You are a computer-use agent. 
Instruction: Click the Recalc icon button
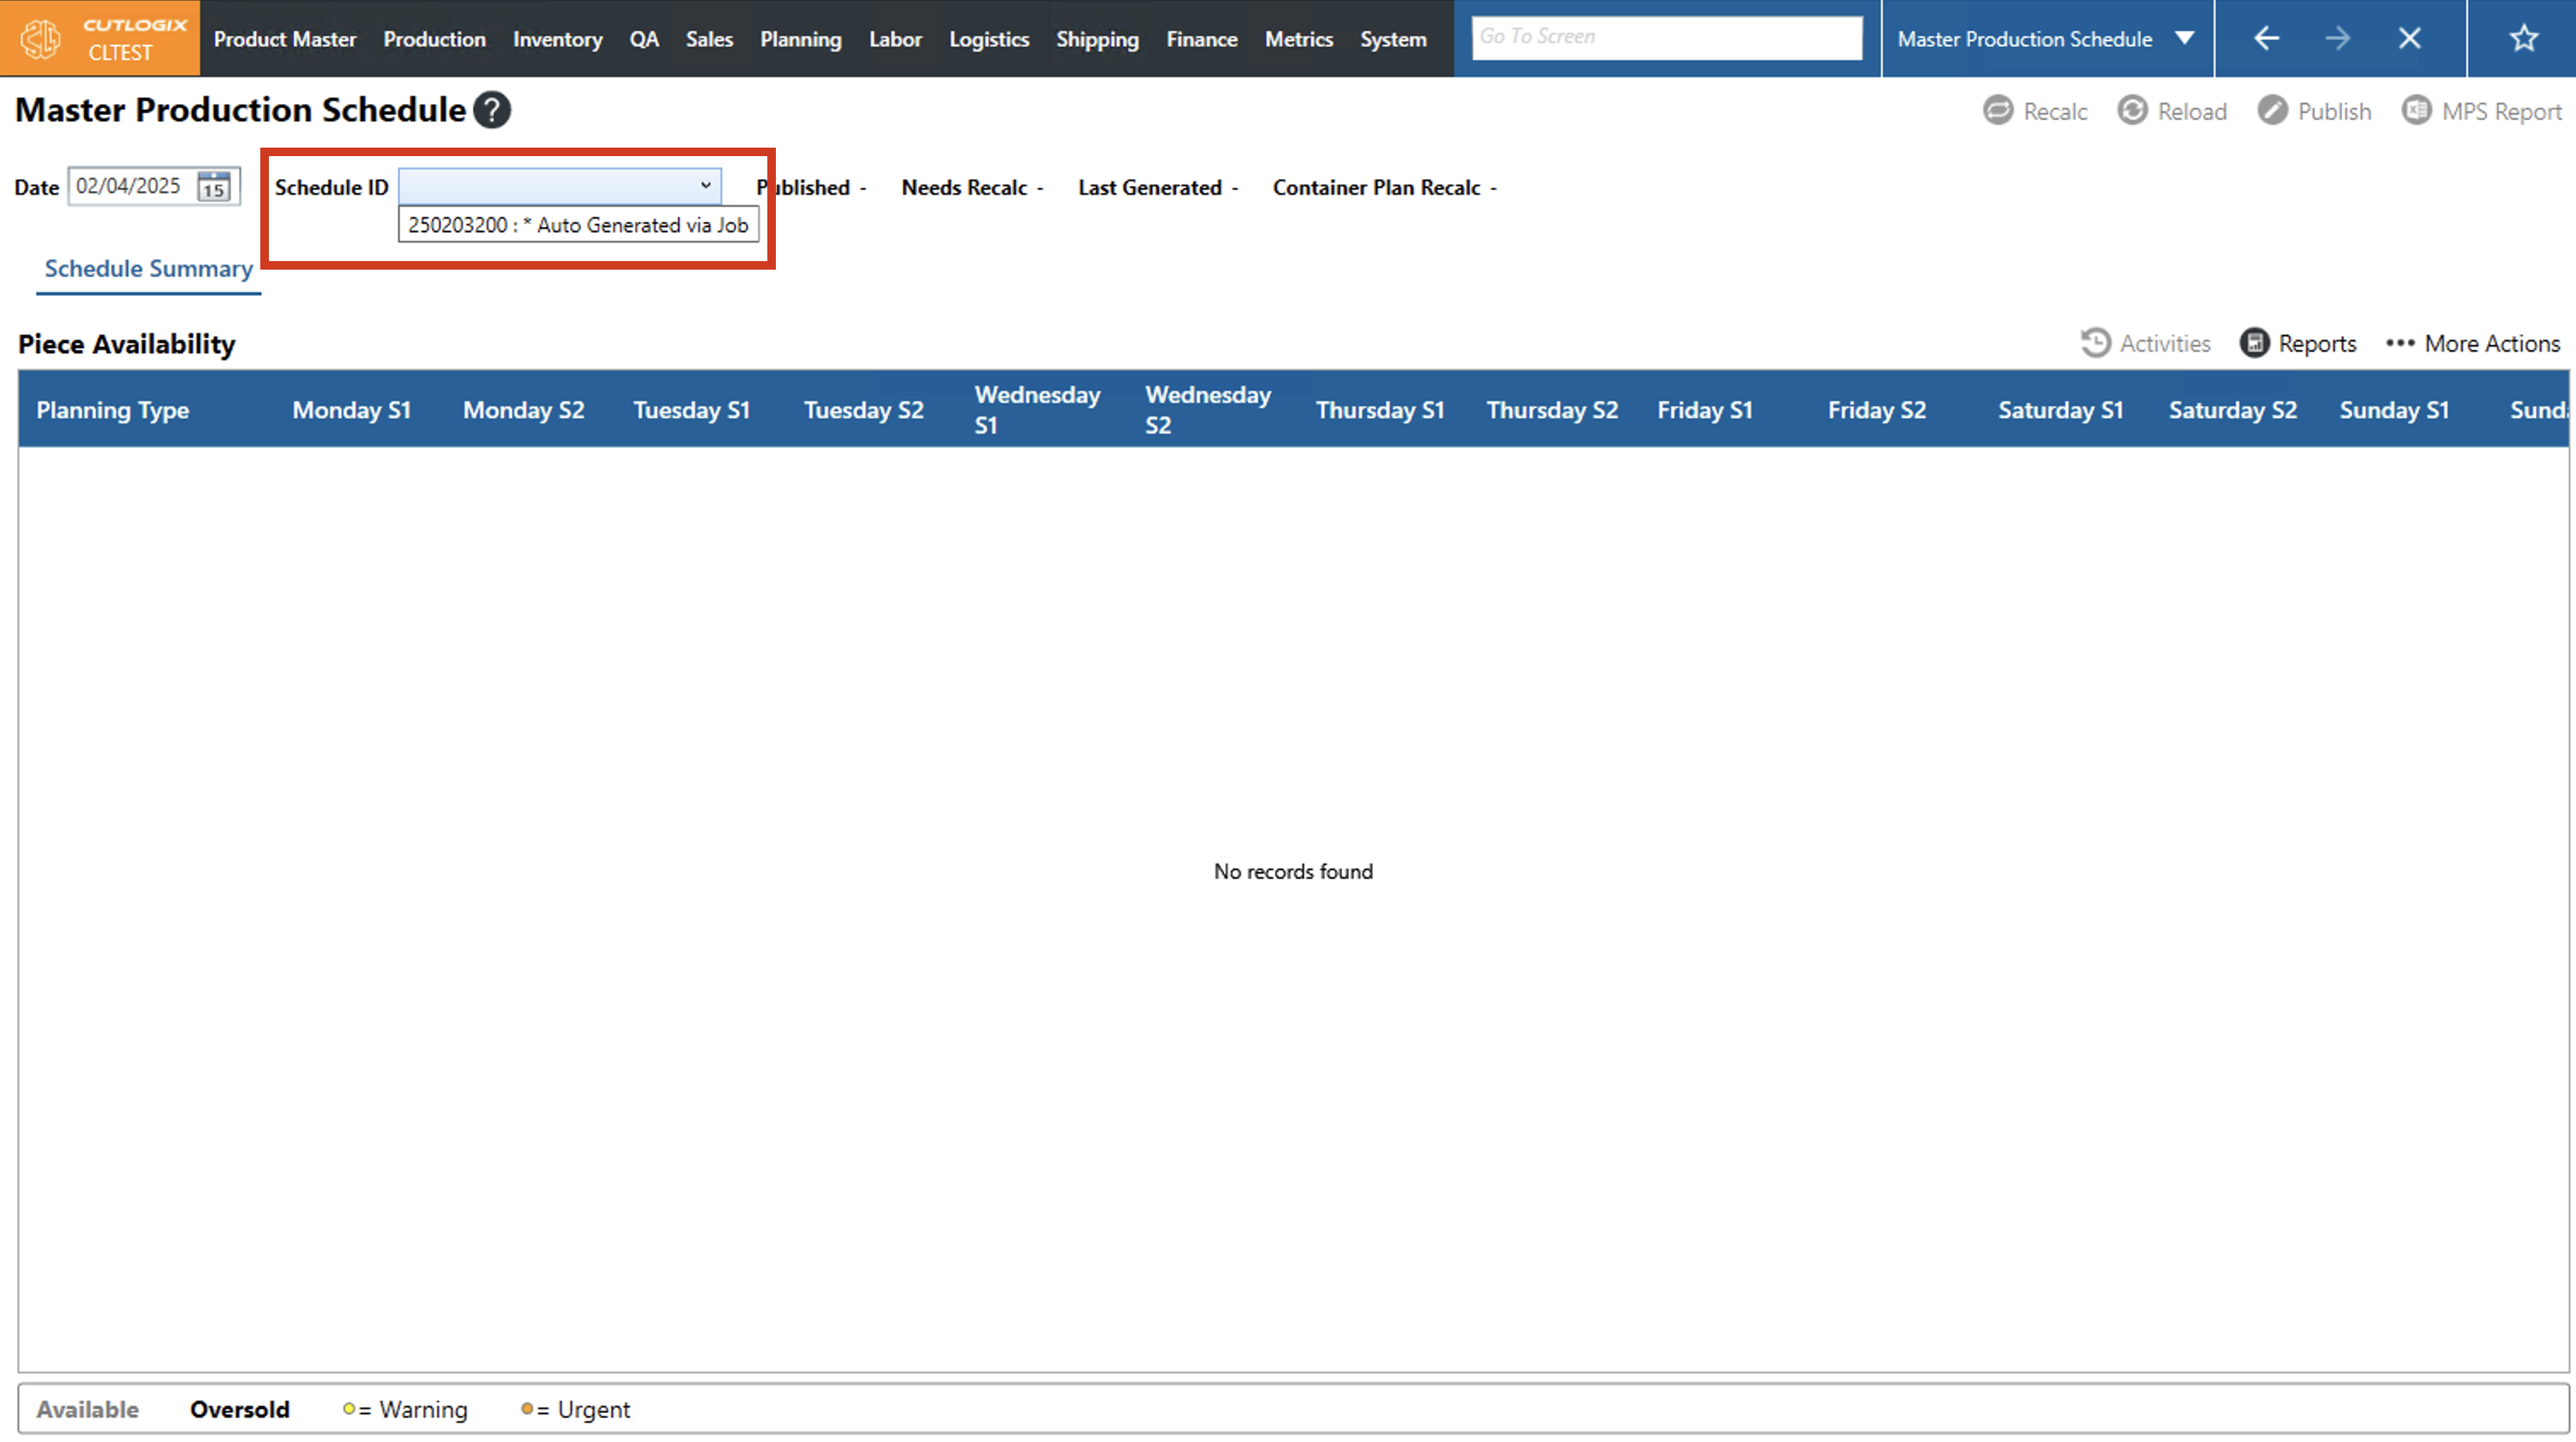point(1998,111)
